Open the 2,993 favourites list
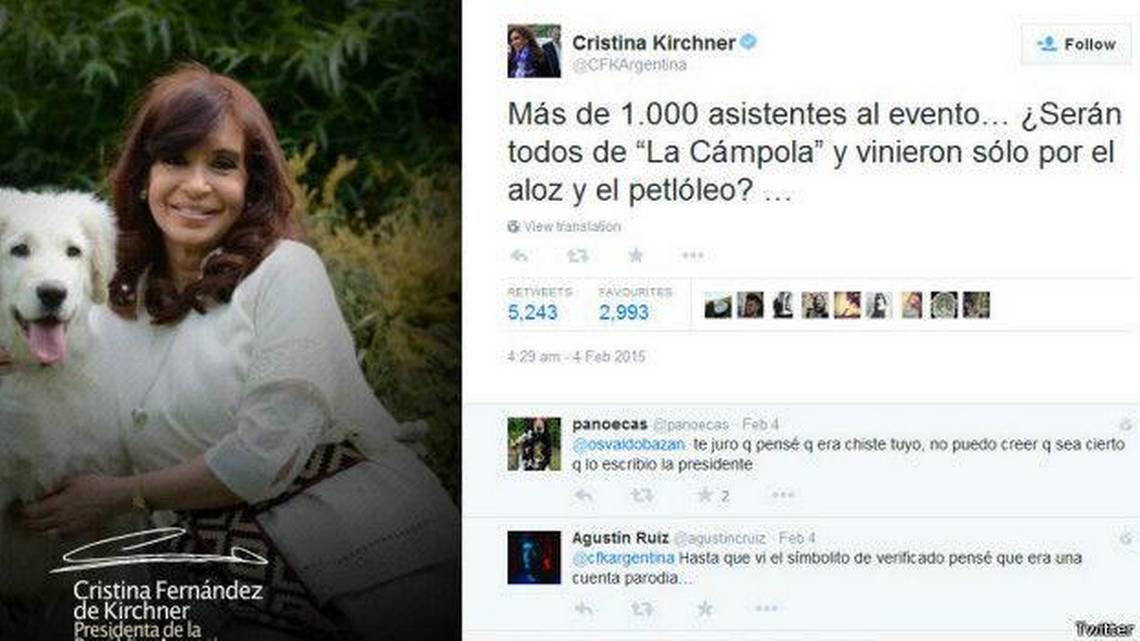Screen dimensions: 1140x641 pyautogui.click(x=635, y=305)
